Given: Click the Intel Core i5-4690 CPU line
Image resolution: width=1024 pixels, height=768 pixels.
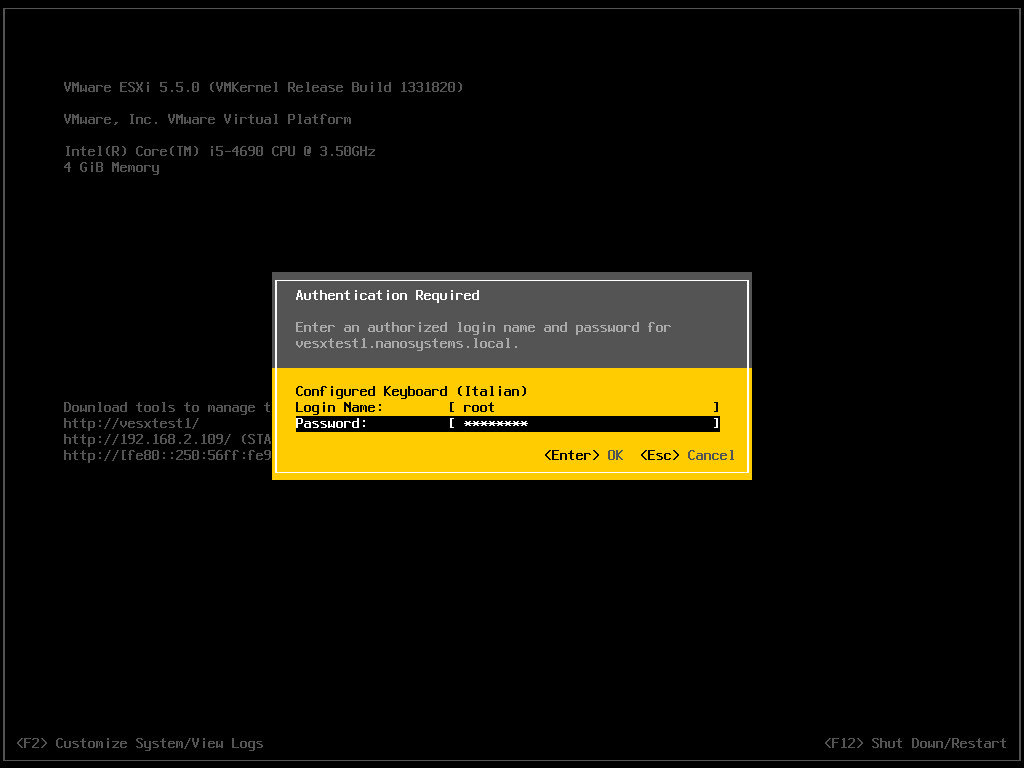Looking at the screenshot, I should point(219,152).
